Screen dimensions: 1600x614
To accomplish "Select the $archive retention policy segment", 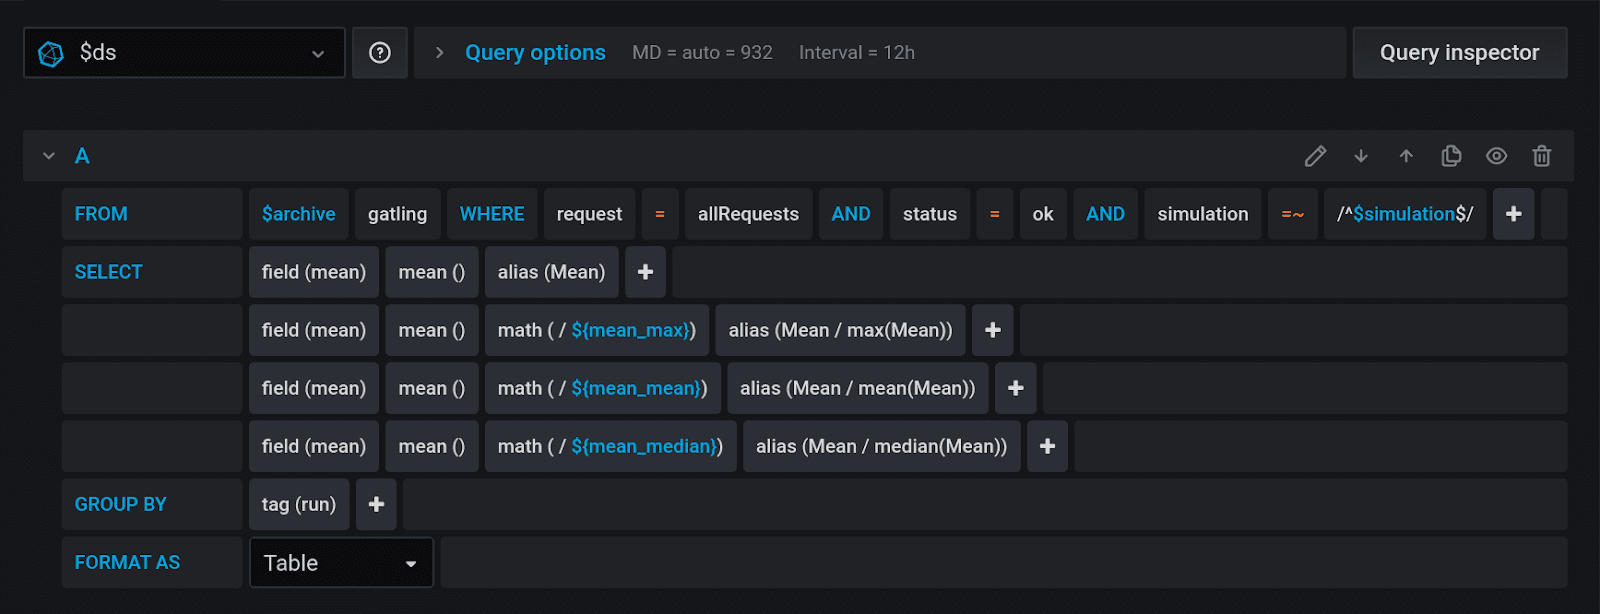I will [x=299, y=214].
